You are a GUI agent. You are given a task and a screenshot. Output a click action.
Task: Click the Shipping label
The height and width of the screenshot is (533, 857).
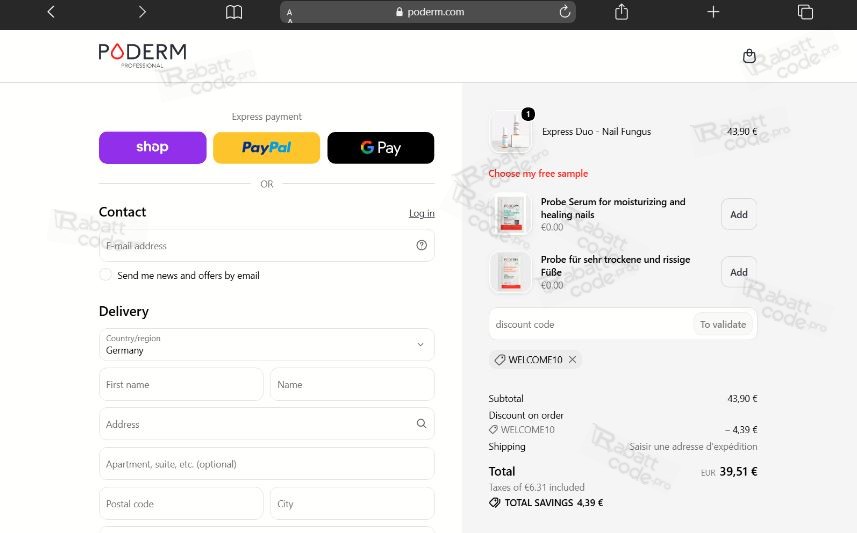[x=507, y=447]
